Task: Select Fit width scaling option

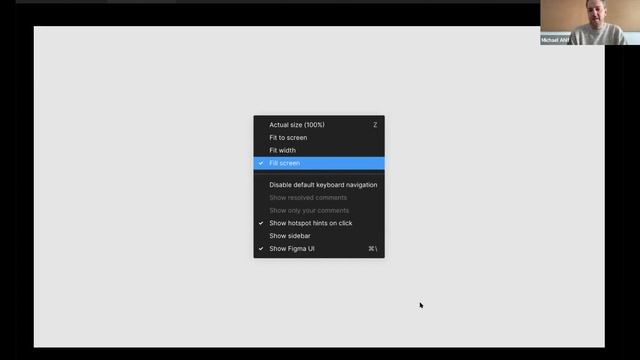Action: tap(319, 150)
